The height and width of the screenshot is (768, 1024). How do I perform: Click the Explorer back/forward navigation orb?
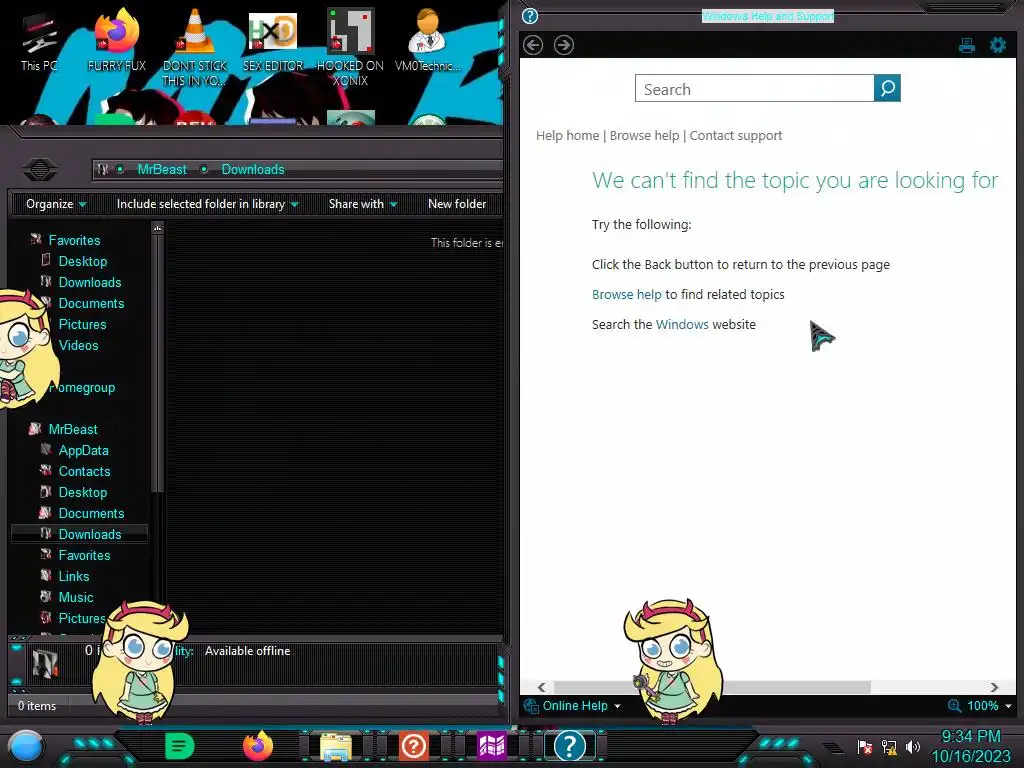40,170
